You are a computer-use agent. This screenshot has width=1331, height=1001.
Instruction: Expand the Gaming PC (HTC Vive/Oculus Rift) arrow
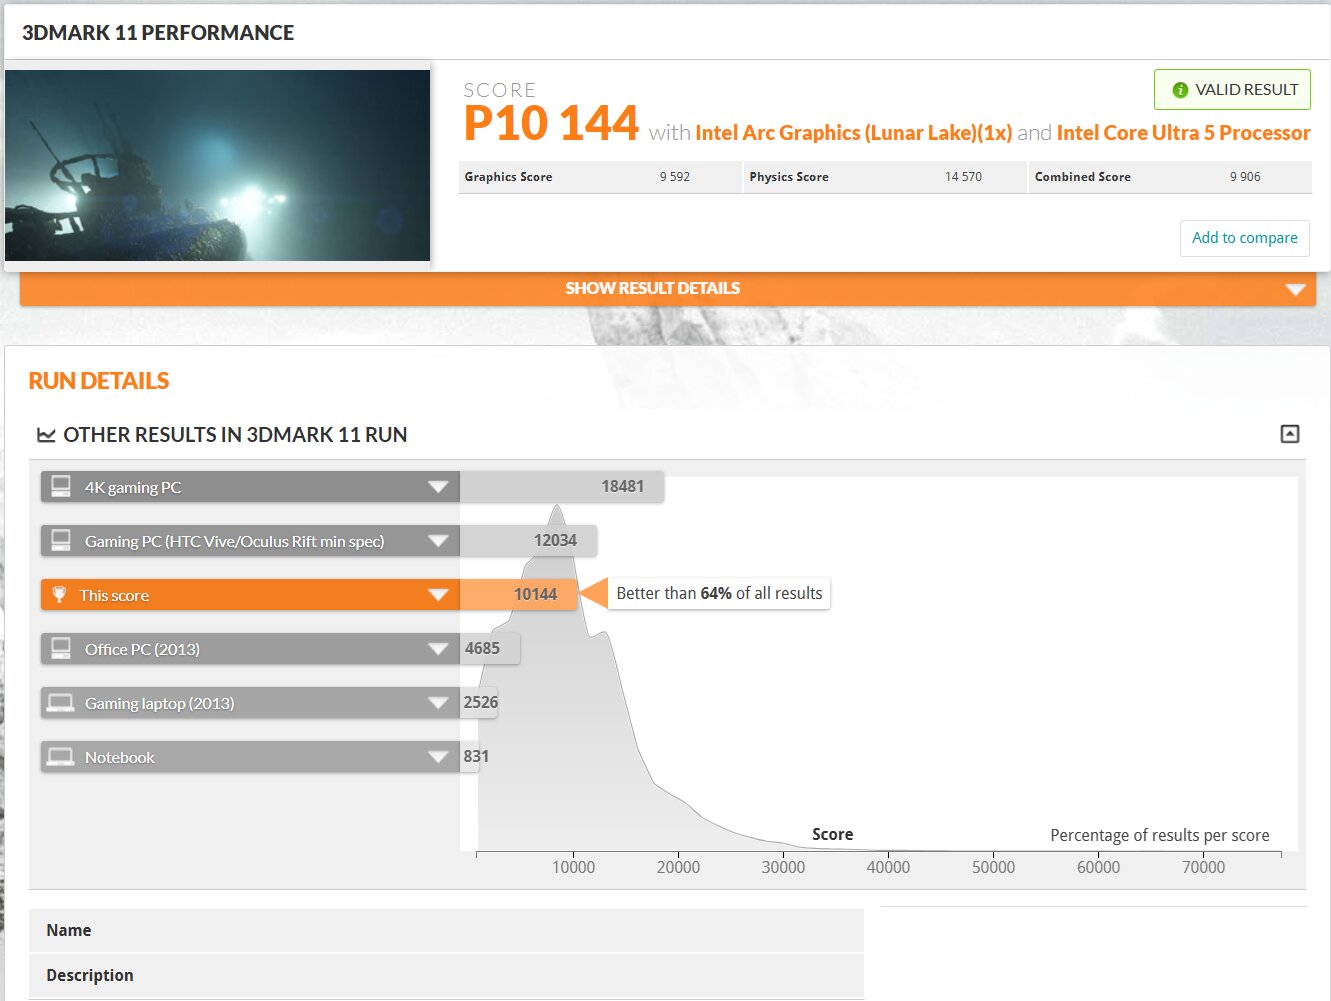[437, 541]
